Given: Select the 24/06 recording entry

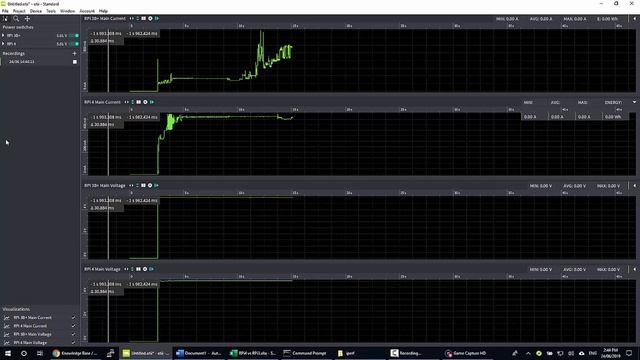Looking at the screenshot, I should pyautogui.click(x=40, y=62).
